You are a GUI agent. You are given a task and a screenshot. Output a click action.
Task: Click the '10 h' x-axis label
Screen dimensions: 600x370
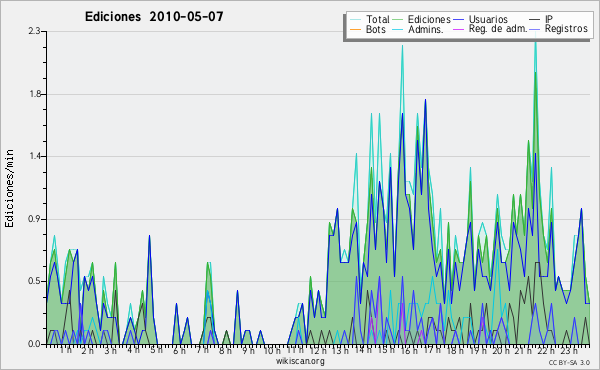pos(272,350)
